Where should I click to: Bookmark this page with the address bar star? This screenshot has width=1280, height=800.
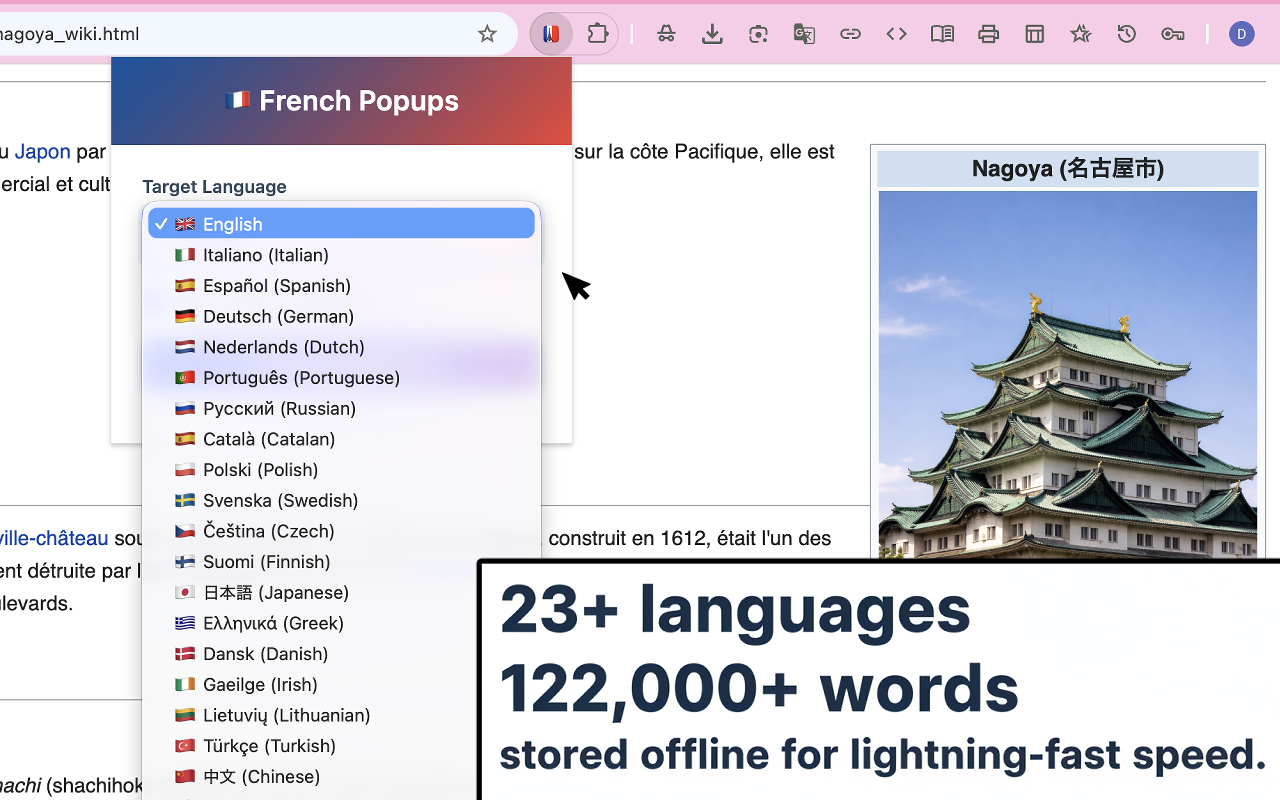coord(487,34)
